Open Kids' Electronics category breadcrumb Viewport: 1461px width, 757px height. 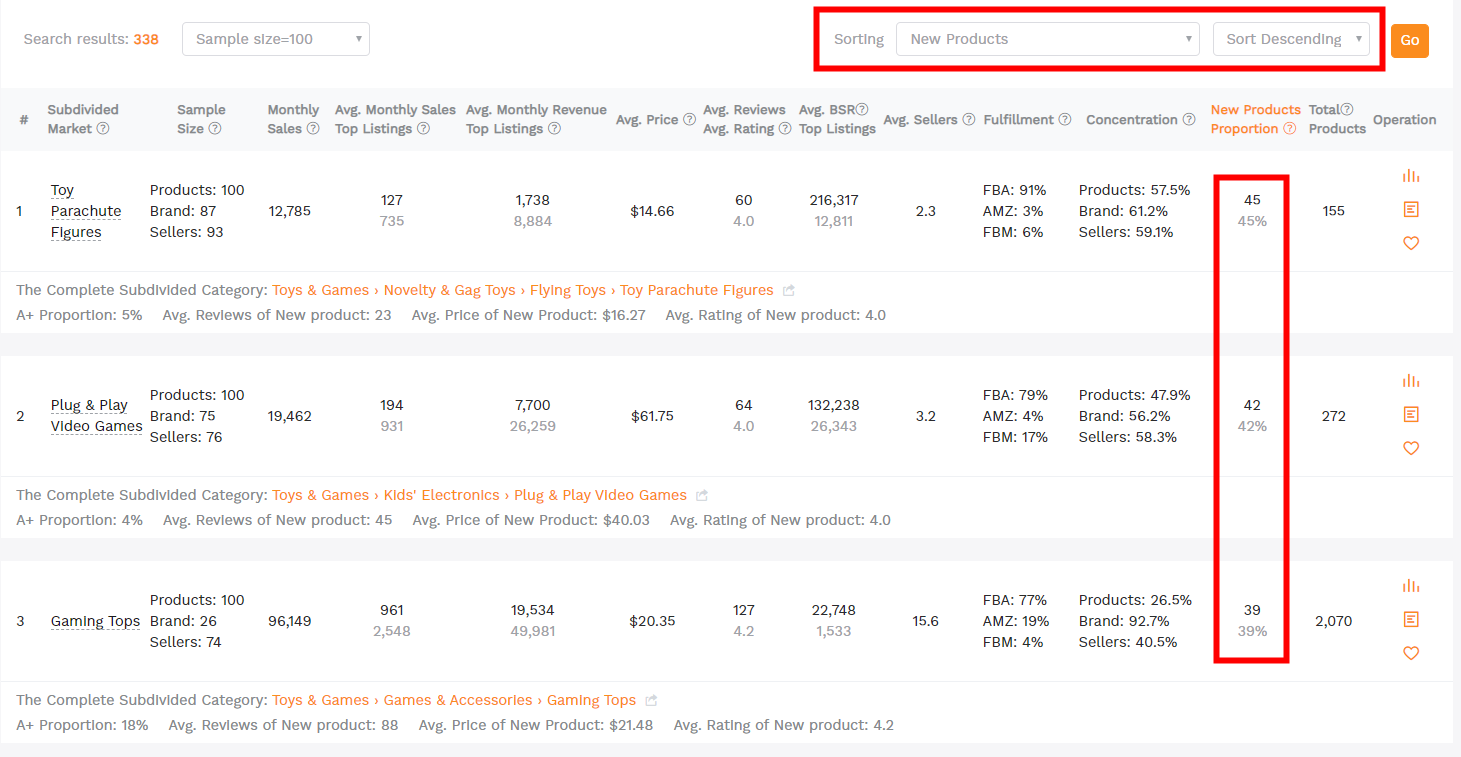(441, 495)
